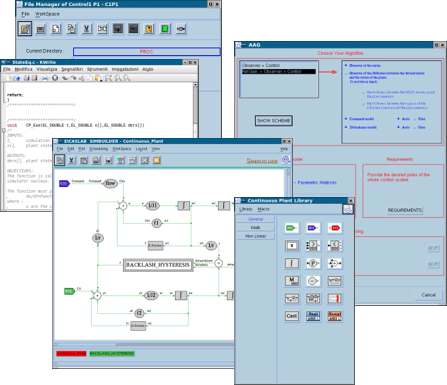Image resolution: width=447 pixels, height=385 pixels.
Task: Click the open folder icon in File Manager toolbar
Action: point(25,29)
